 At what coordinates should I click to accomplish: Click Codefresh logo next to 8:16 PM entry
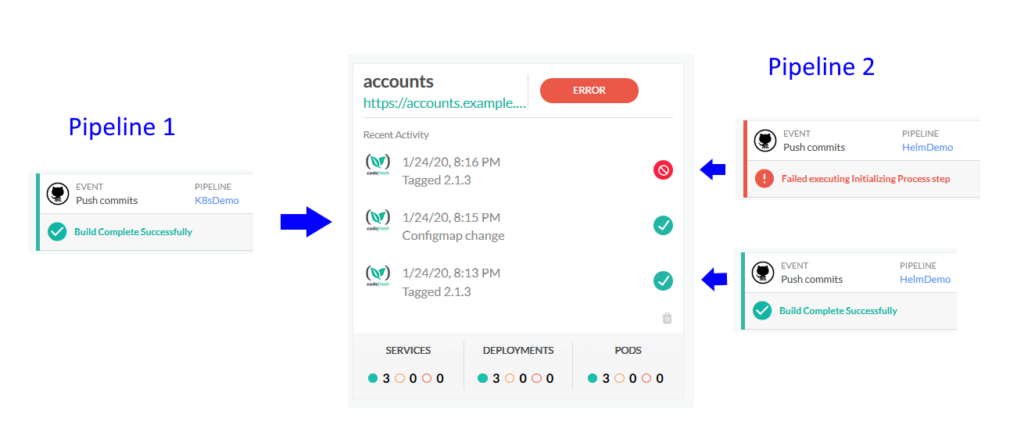tap(378, 166)
